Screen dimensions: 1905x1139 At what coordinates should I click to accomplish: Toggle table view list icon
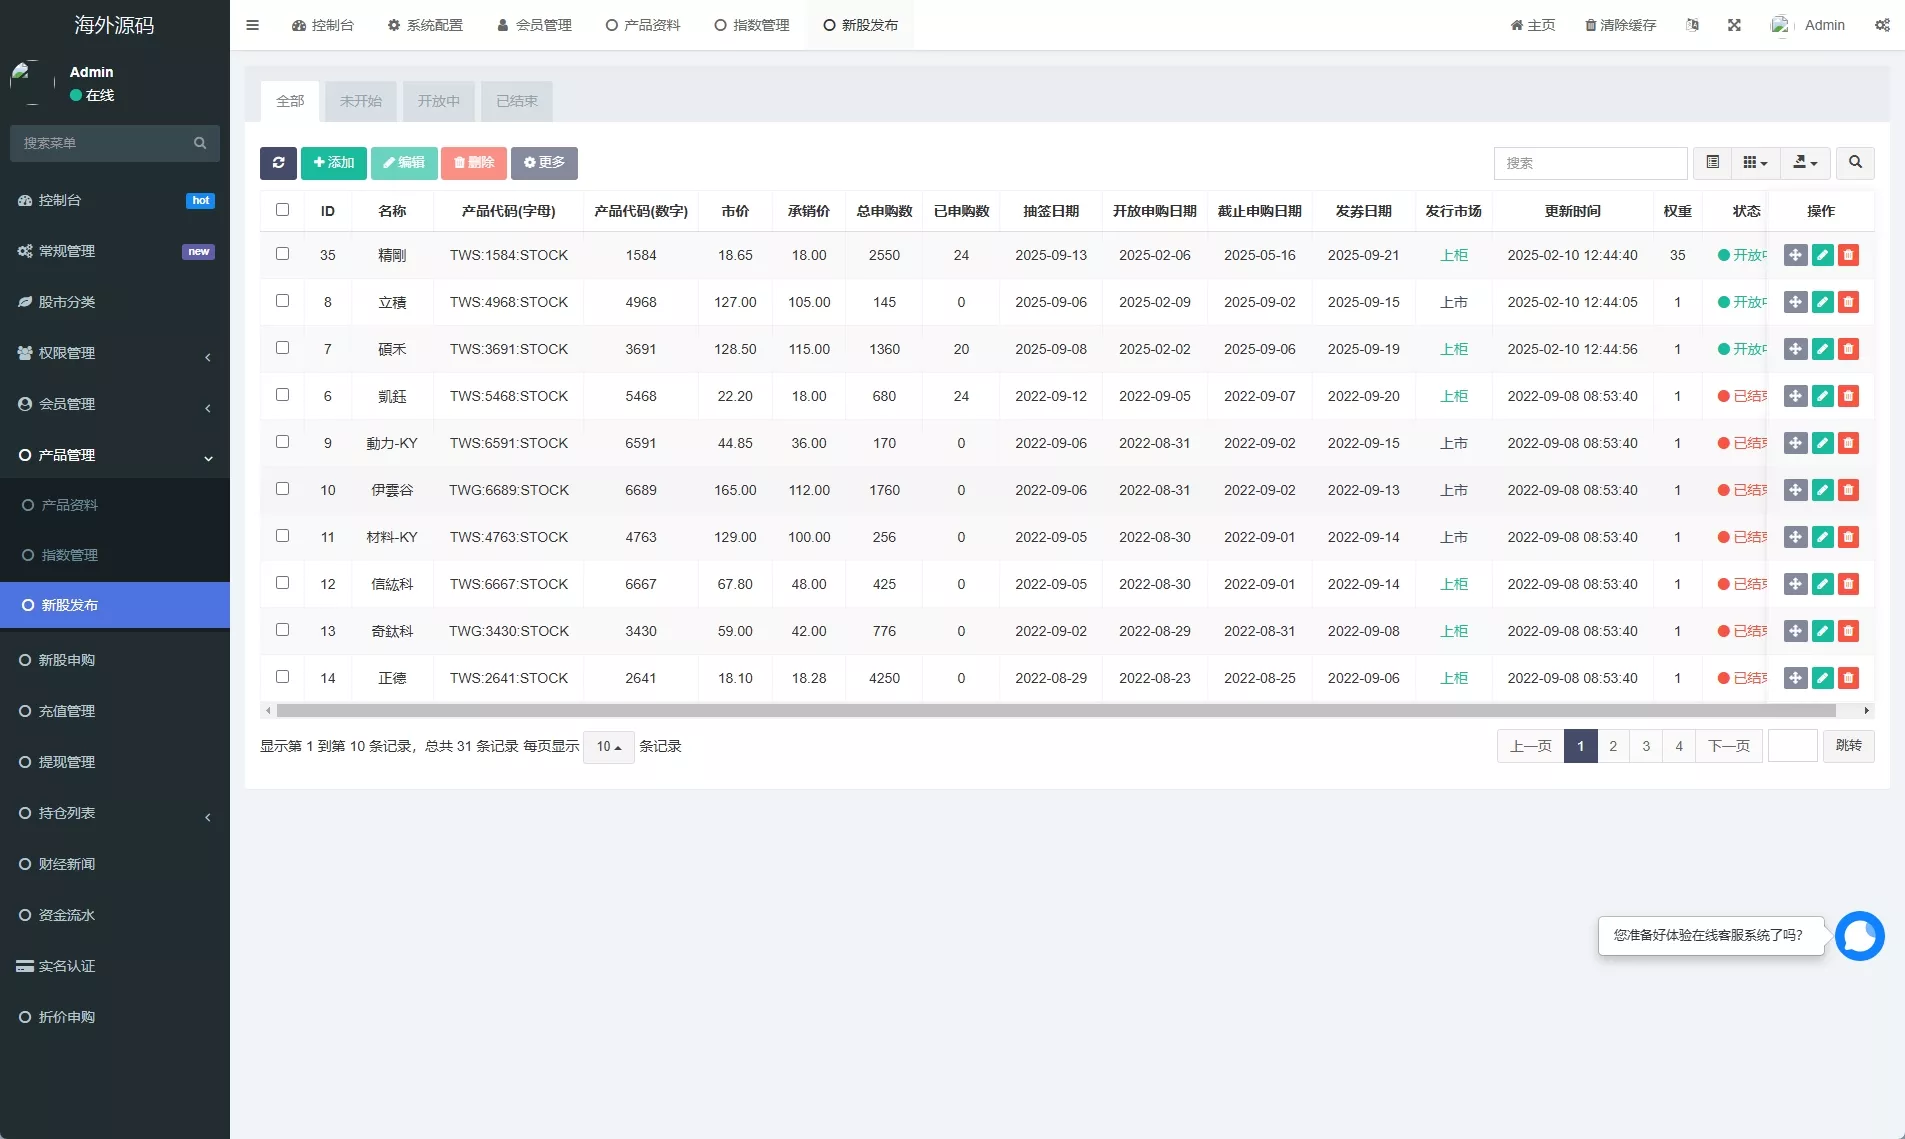[x=1712, y=163]
